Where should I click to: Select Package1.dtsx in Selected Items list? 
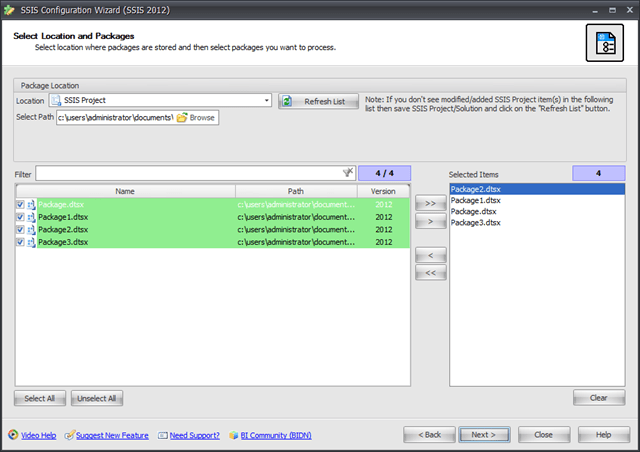click(x=537, y=200)
